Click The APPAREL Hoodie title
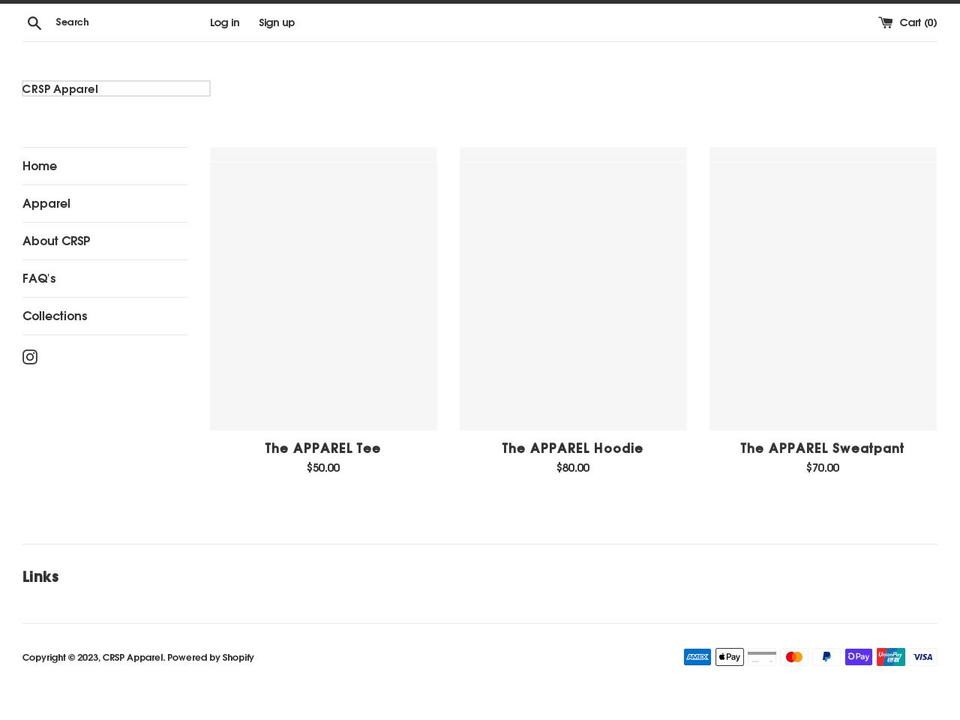 [x=572, y=448]
